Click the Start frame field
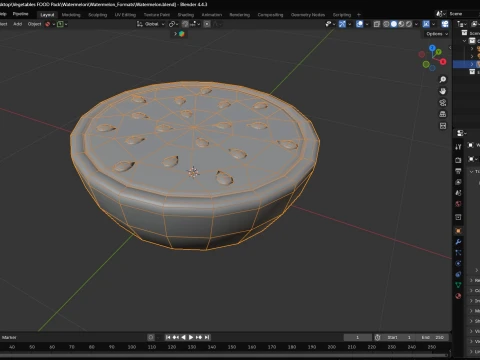Viewport: 480px width, 360px height. [x=399, y=337]
